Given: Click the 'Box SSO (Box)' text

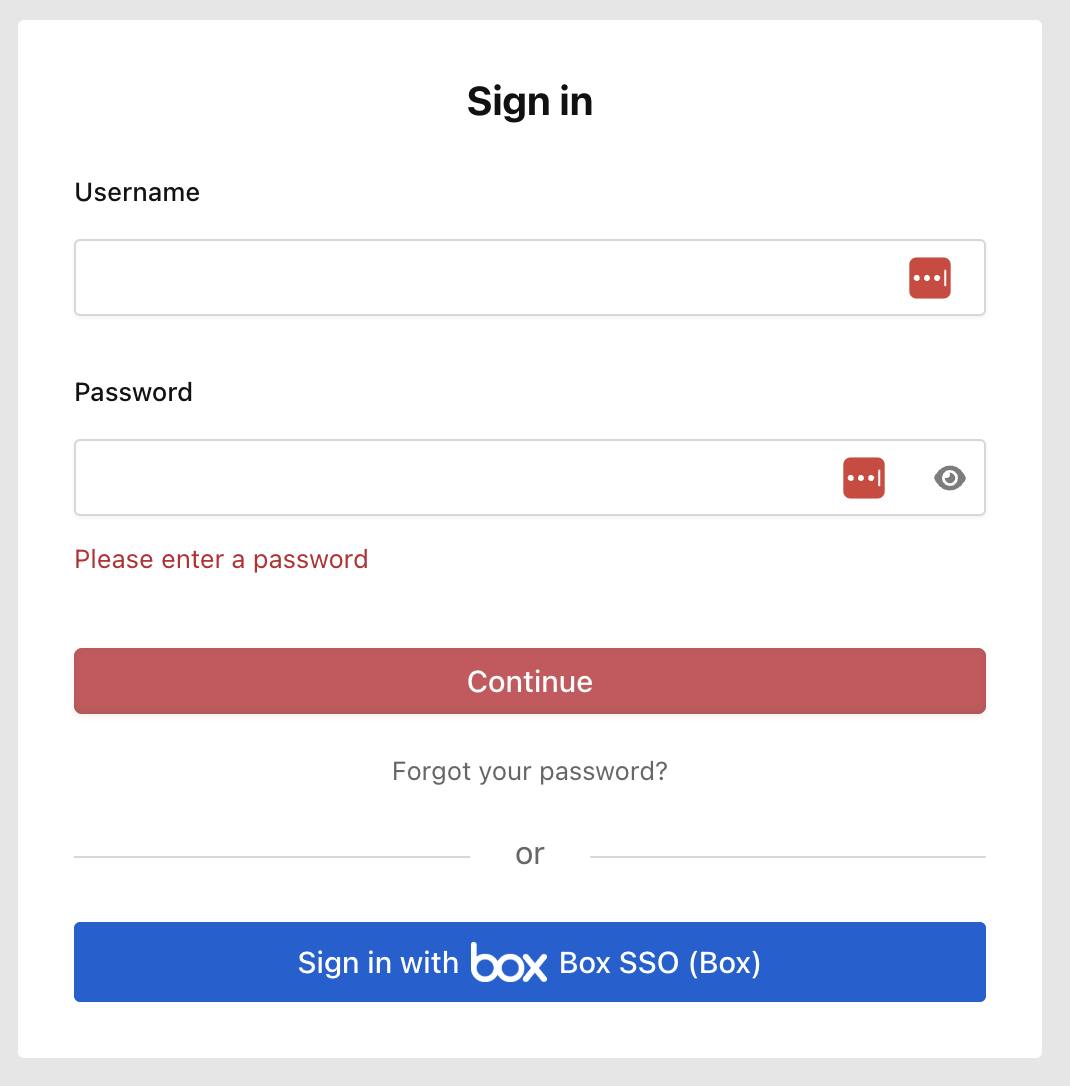Looking at the screenshot, I should (660, 962).
